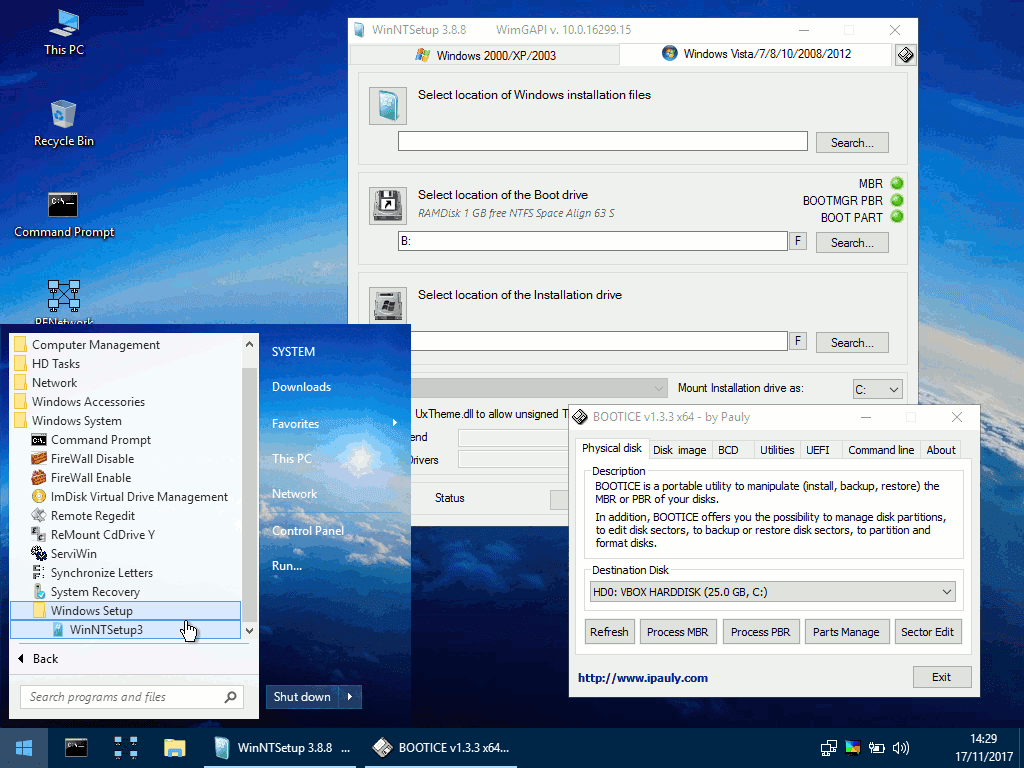The image size is (1024, 768).
Task: Click the Refresh button in BOOTICE
Action: click(609, 632)
